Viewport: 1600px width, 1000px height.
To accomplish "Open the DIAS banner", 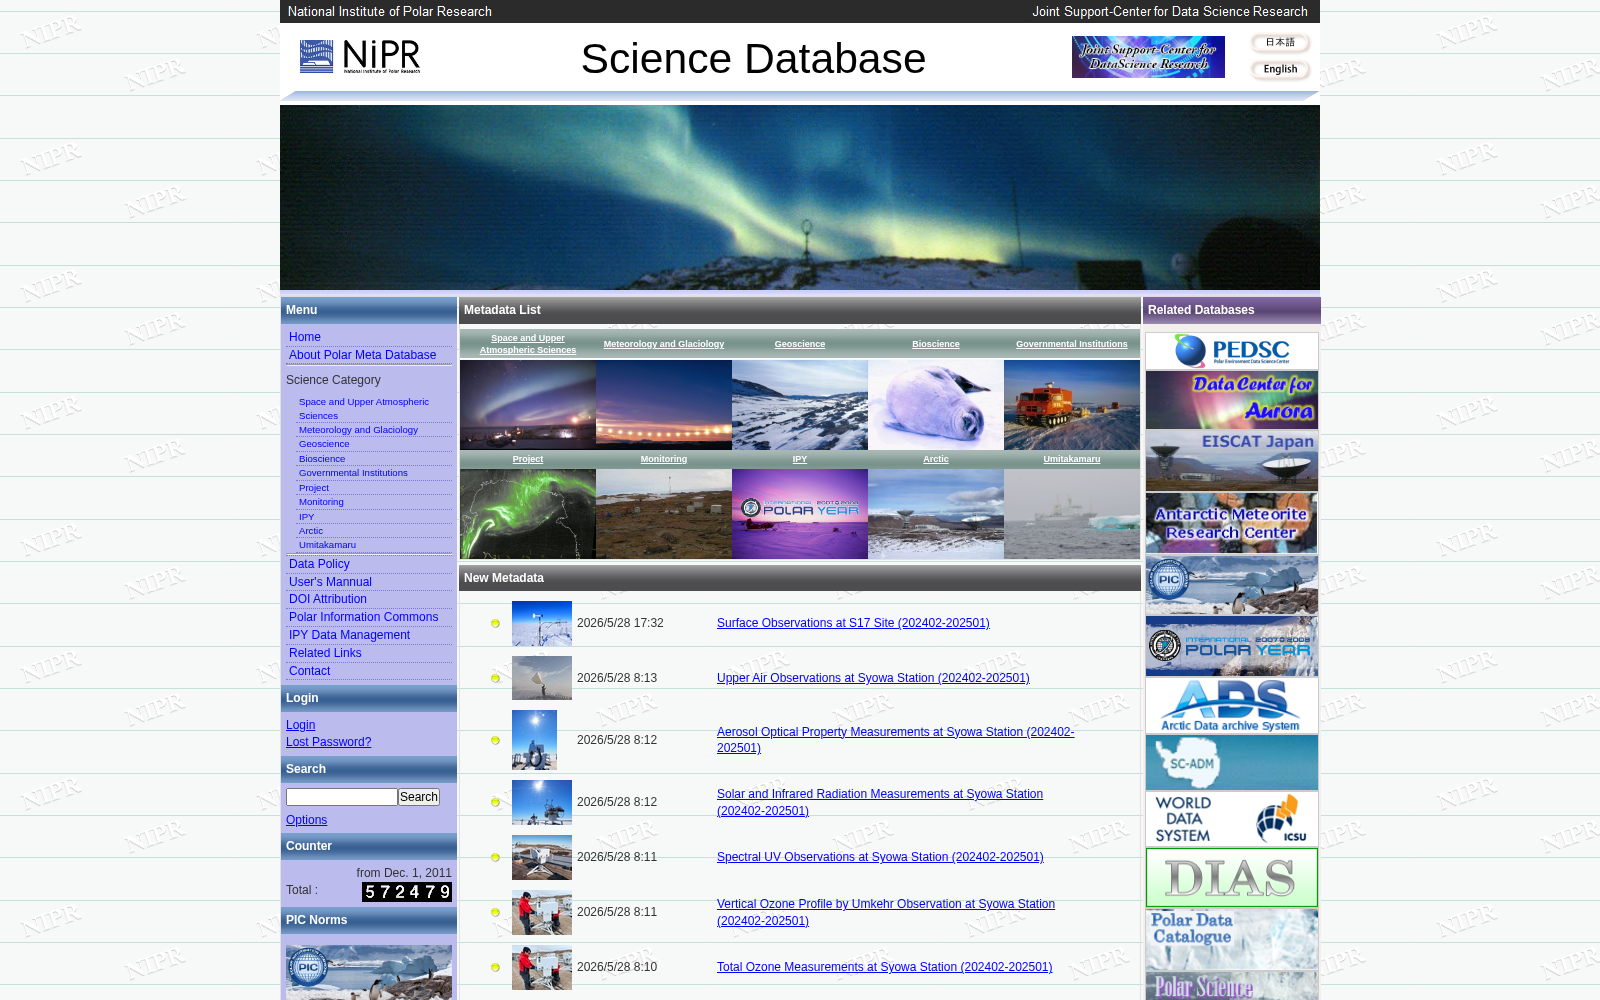I will (x=1232, y=878).
